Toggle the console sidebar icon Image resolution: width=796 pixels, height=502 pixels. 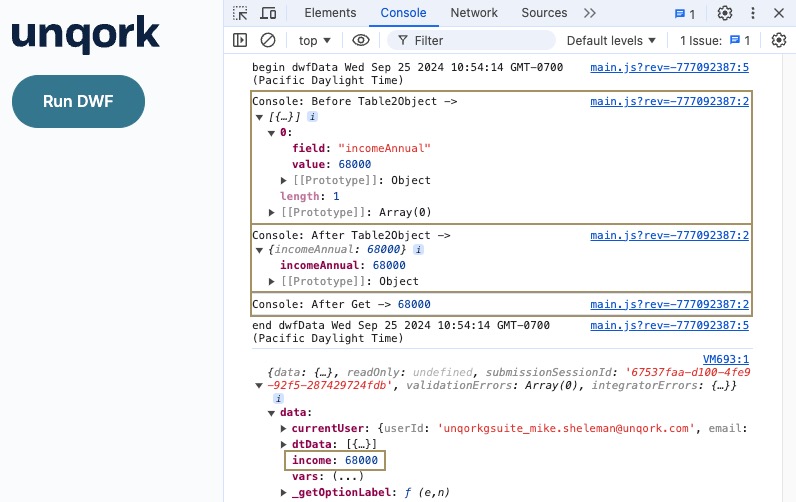click(240, 40)
